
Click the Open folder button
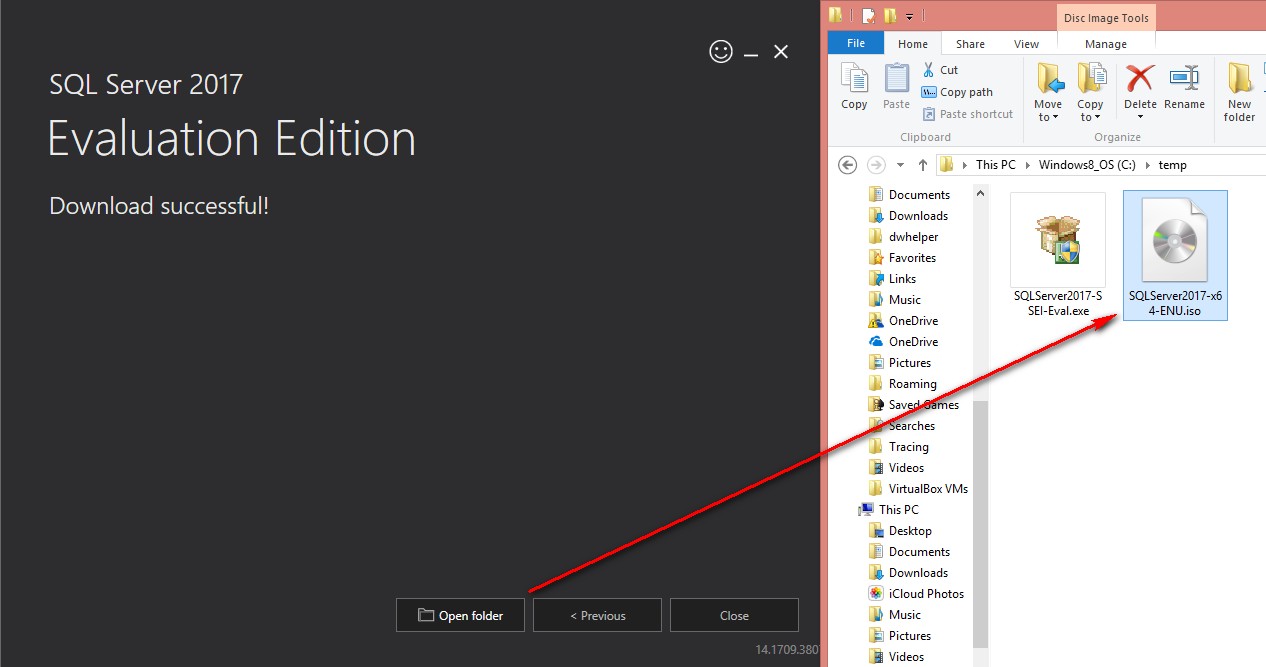point(461,615)
